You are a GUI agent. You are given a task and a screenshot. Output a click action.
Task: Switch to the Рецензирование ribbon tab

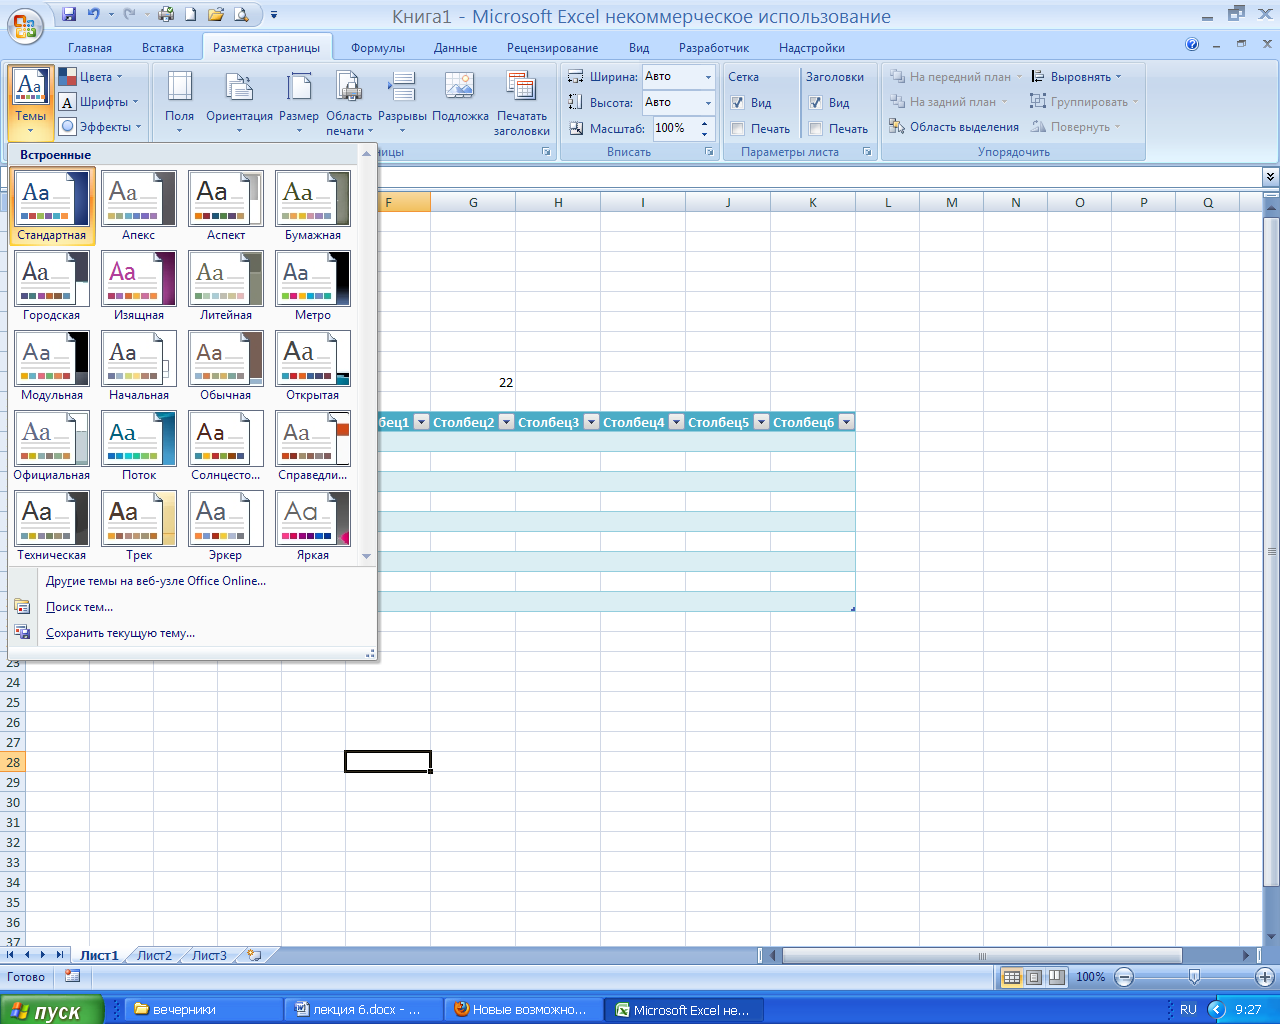(x=552, y=48)
